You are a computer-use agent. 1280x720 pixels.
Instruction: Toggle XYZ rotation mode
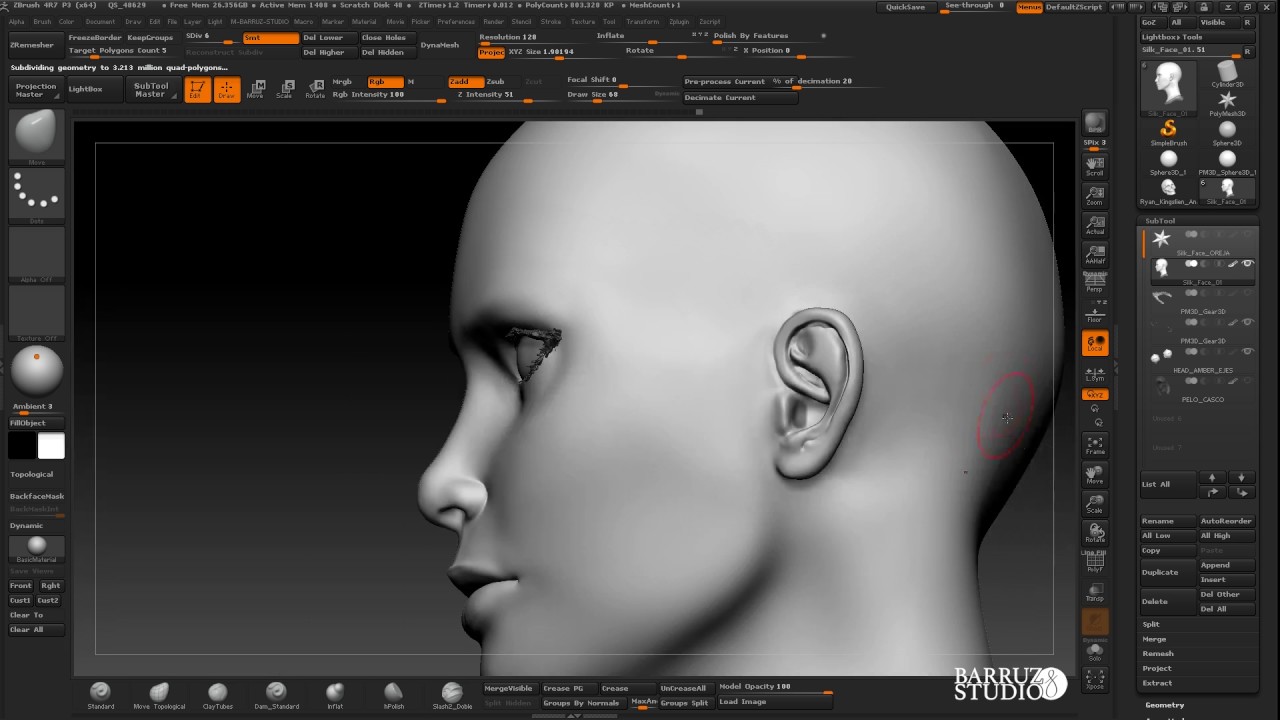[x=1095, y=395]
